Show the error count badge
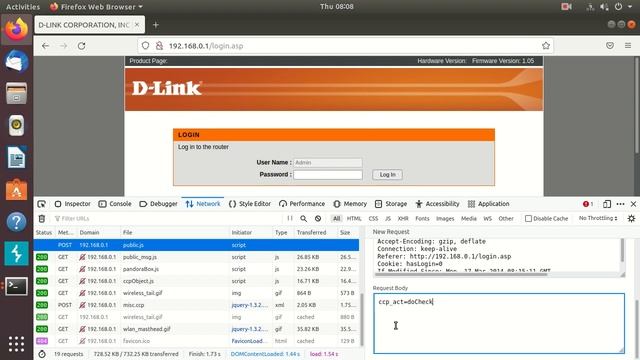Screen dimensions: 640x360 tap(588, 204)
